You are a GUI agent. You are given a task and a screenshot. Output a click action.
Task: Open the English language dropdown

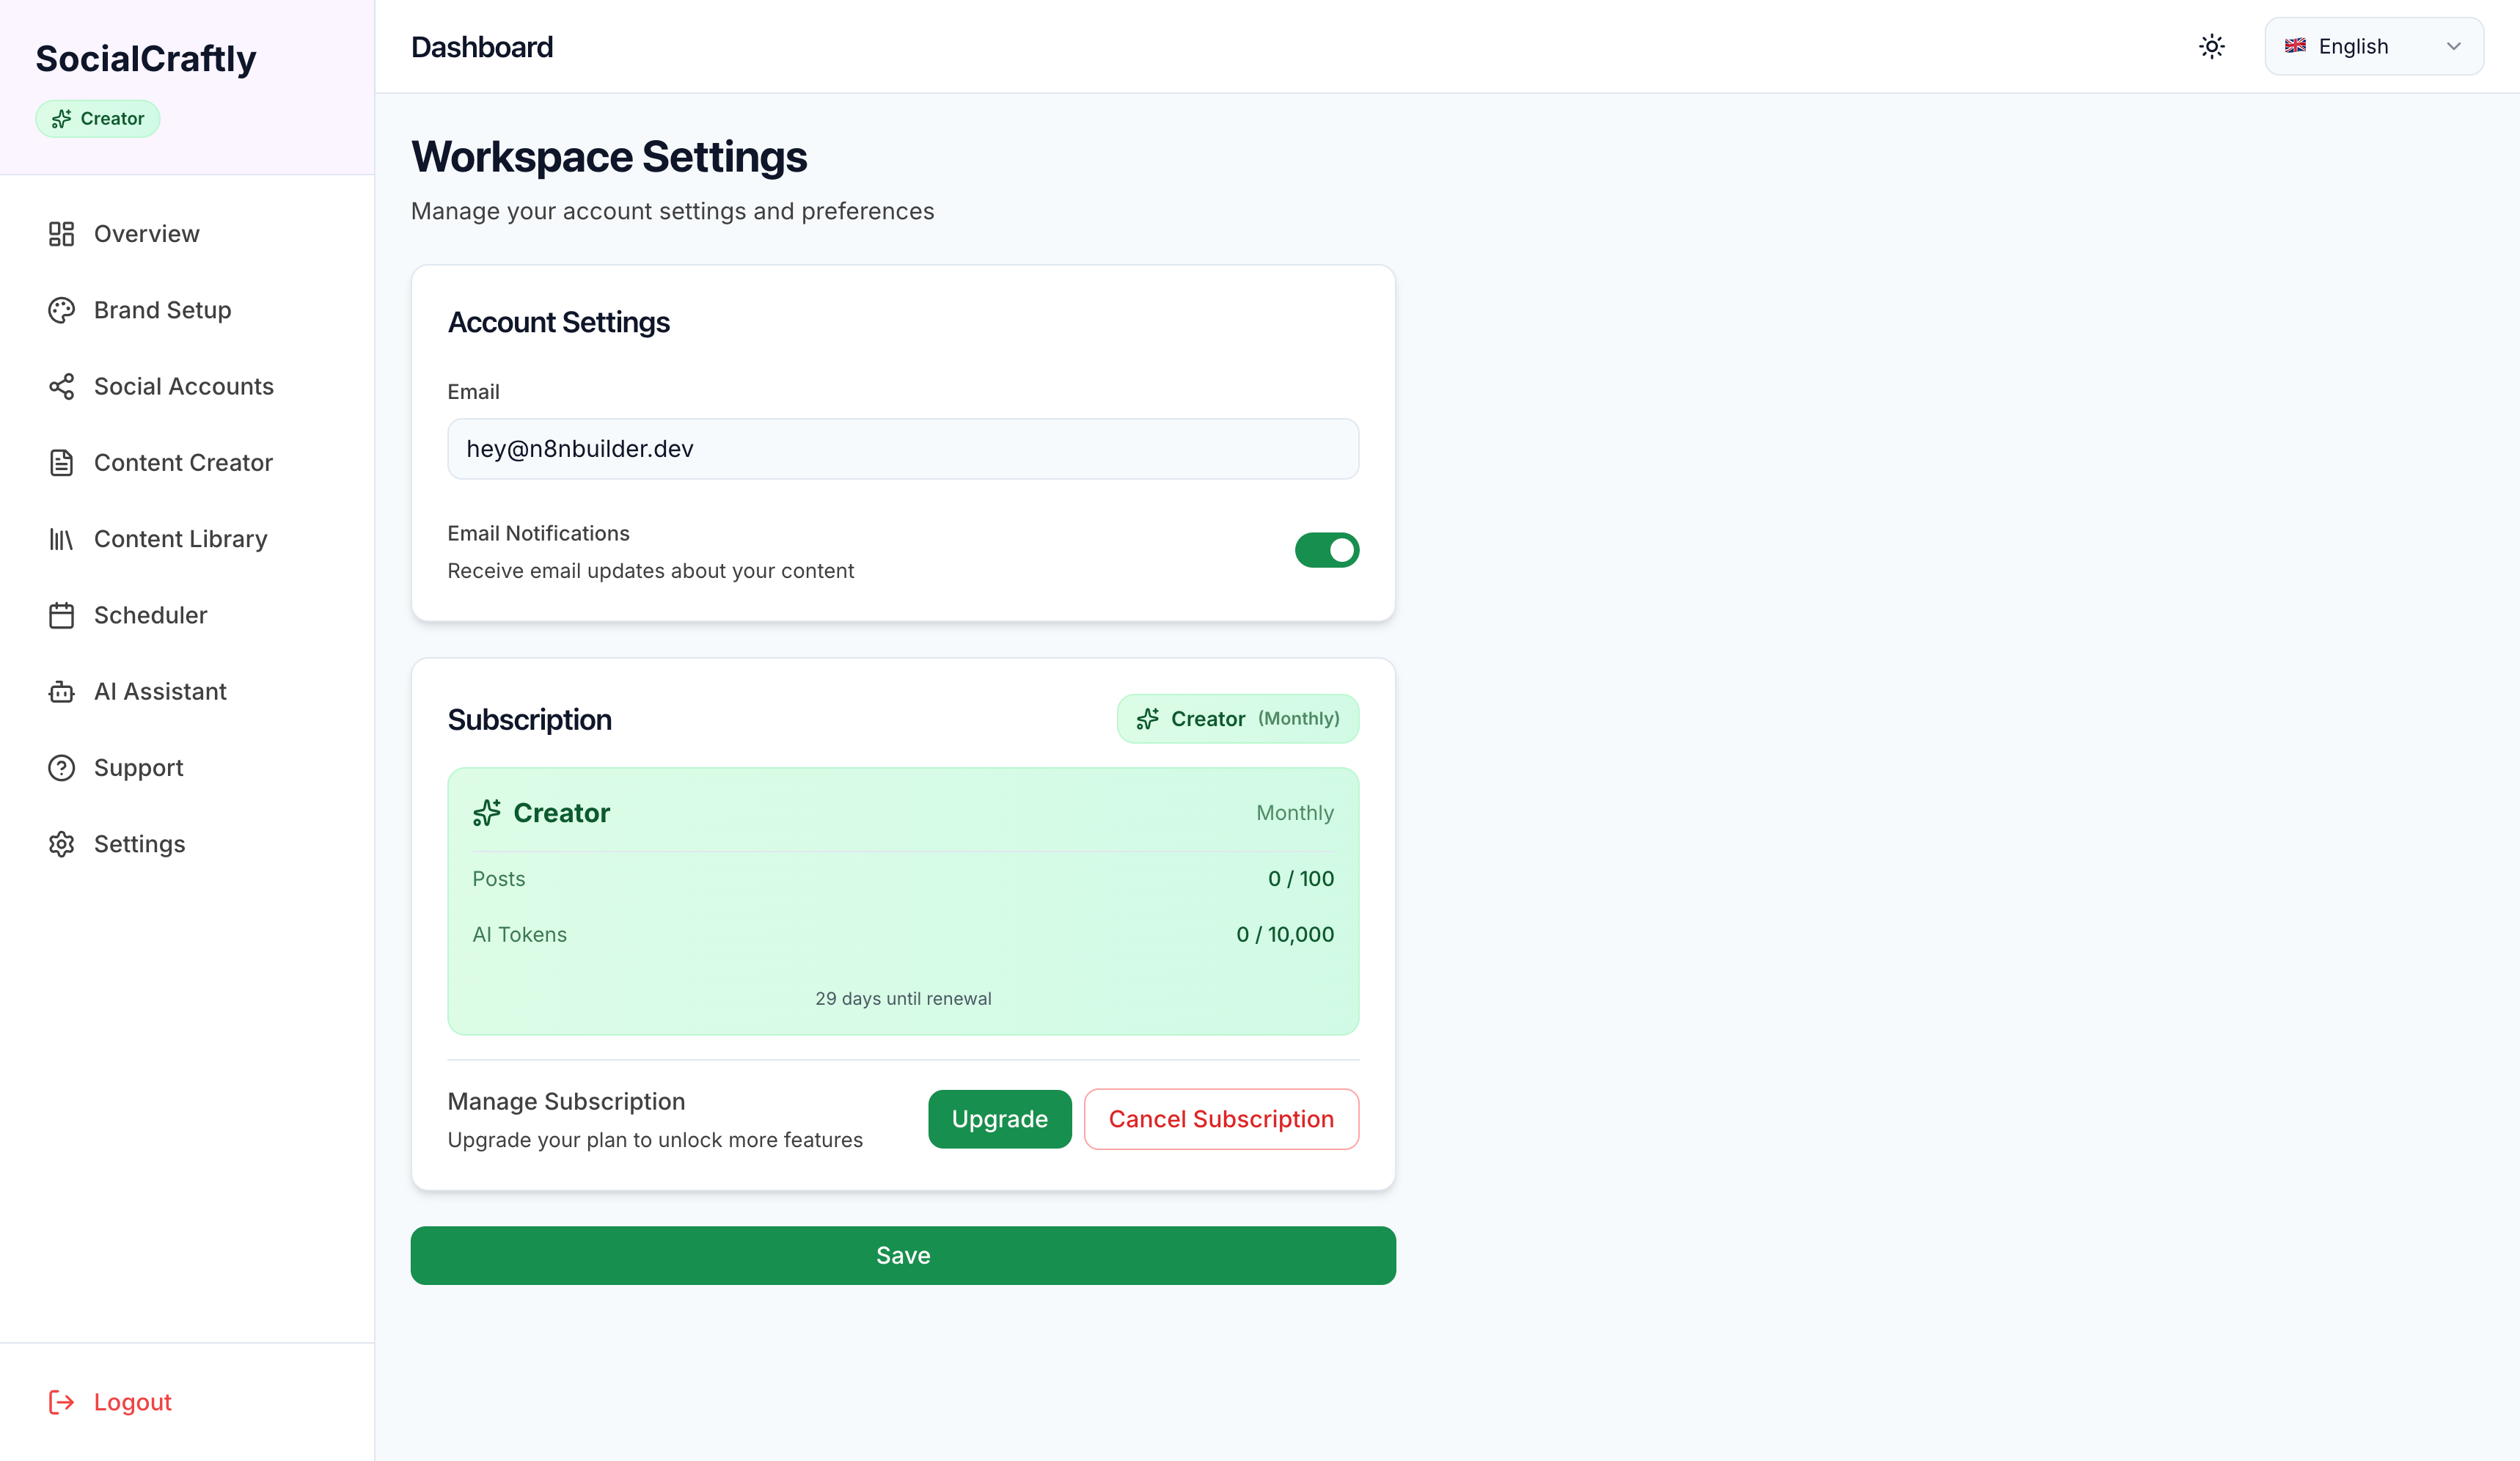pyautogui.click(x=2374, y=46)
